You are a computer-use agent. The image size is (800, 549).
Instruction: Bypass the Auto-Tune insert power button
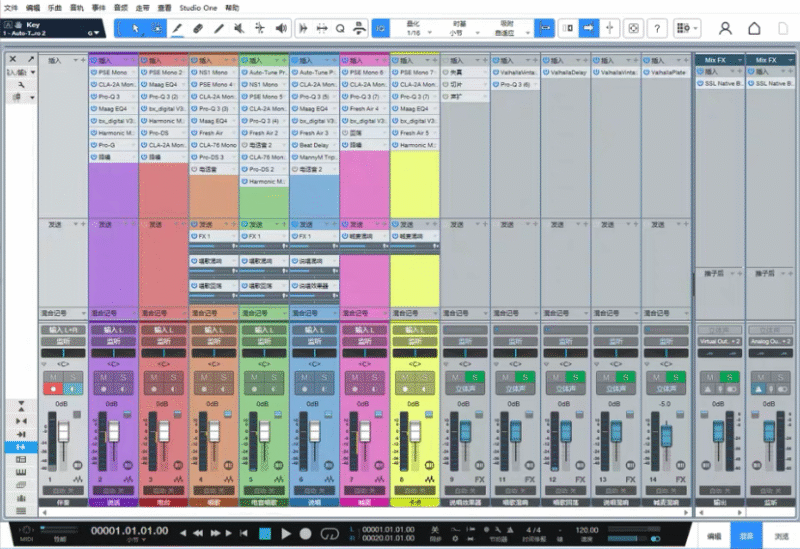pos(245,73)
